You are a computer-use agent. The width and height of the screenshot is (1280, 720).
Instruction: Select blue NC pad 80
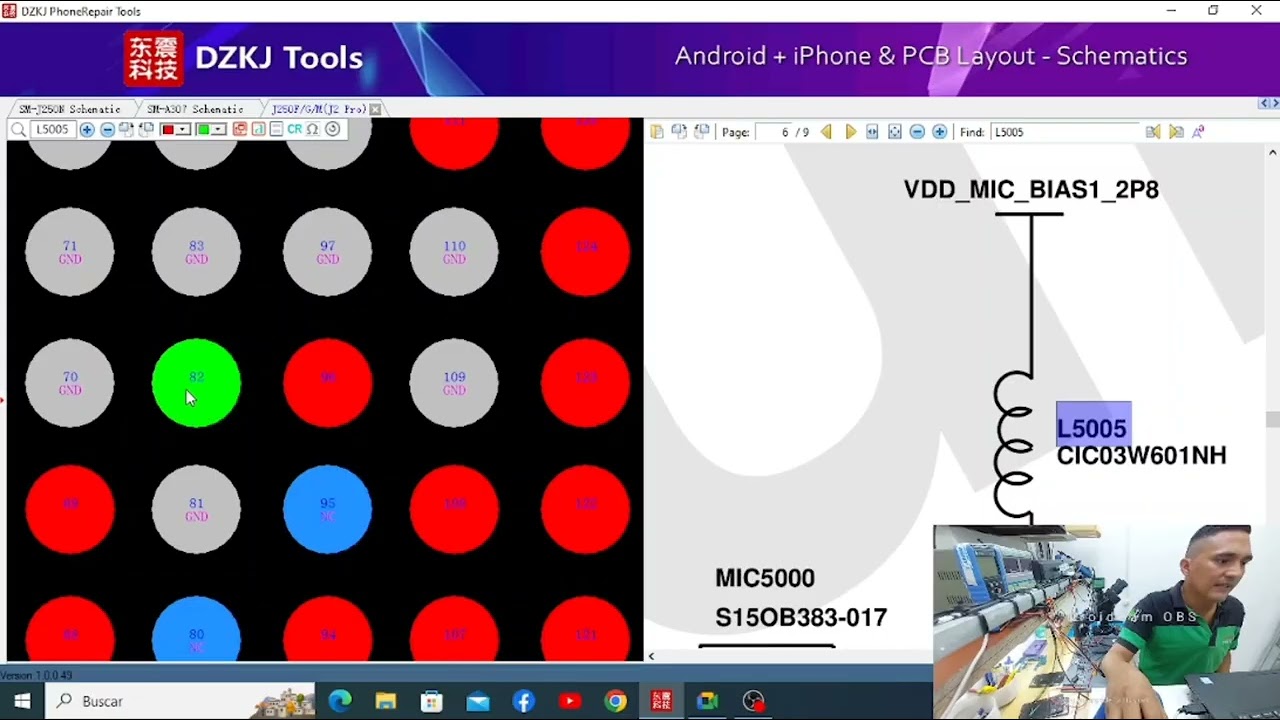tap(196, 630)
